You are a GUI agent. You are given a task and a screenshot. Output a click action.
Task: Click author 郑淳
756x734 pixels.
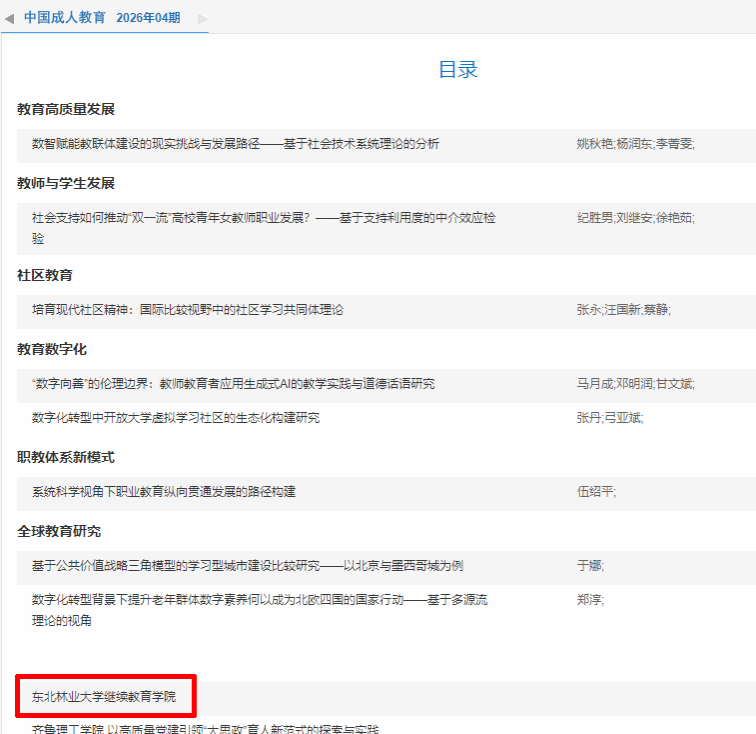(x=588, y=600)
